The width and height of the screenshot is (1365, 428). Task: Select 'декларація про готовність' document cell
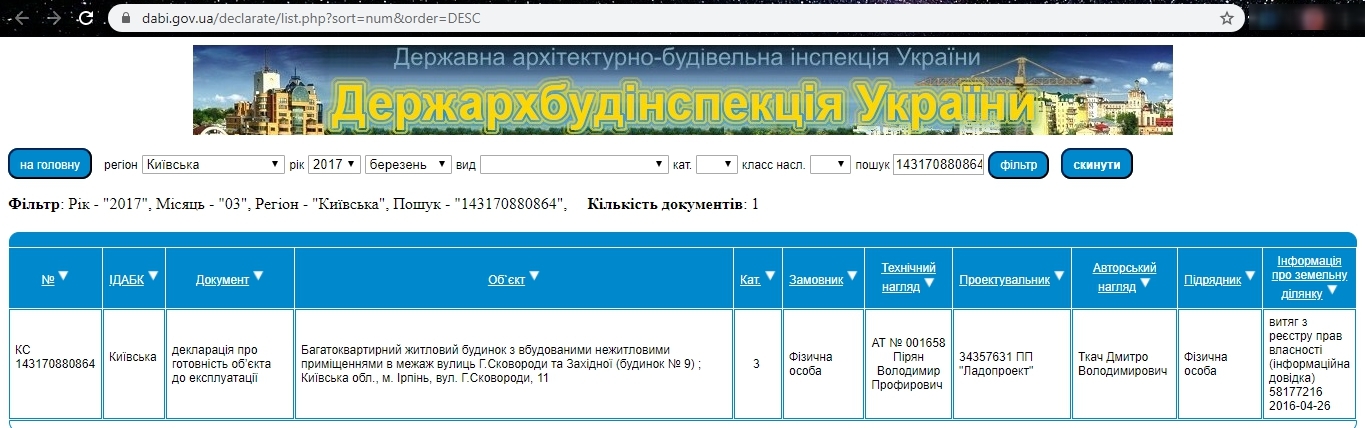[230, 364]
